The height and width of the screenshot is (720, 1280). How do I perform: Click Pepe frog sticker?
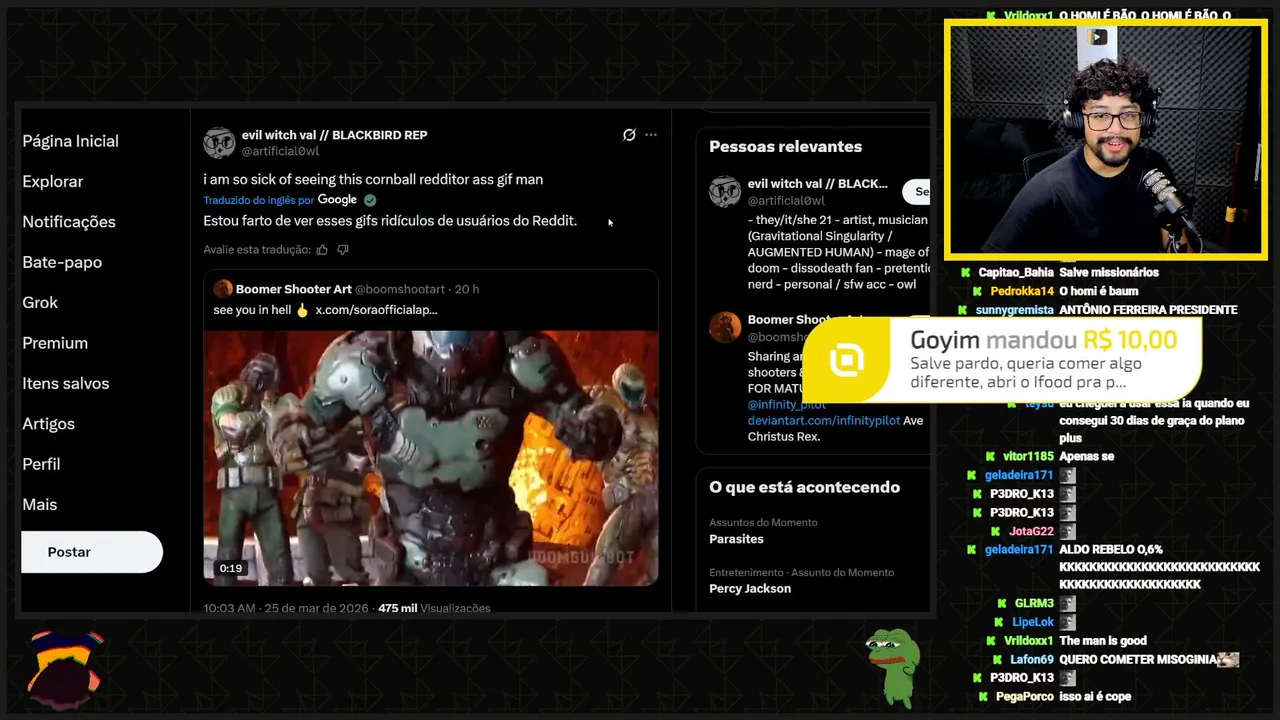click(x=893, y=667)
